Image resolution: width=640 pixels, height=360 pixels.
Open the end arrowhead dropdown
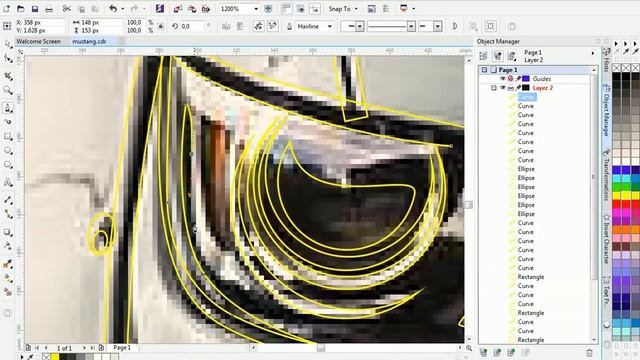pyautogui.click(x=438, y=27)
